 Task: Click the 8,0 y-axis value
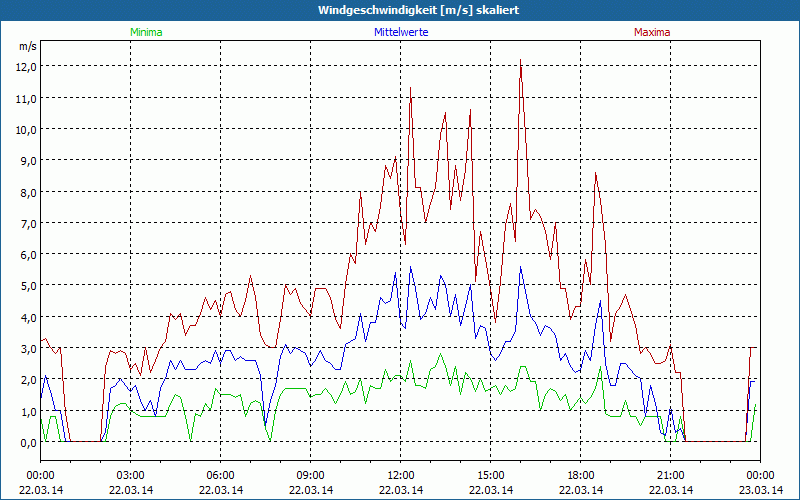[29, 192]
